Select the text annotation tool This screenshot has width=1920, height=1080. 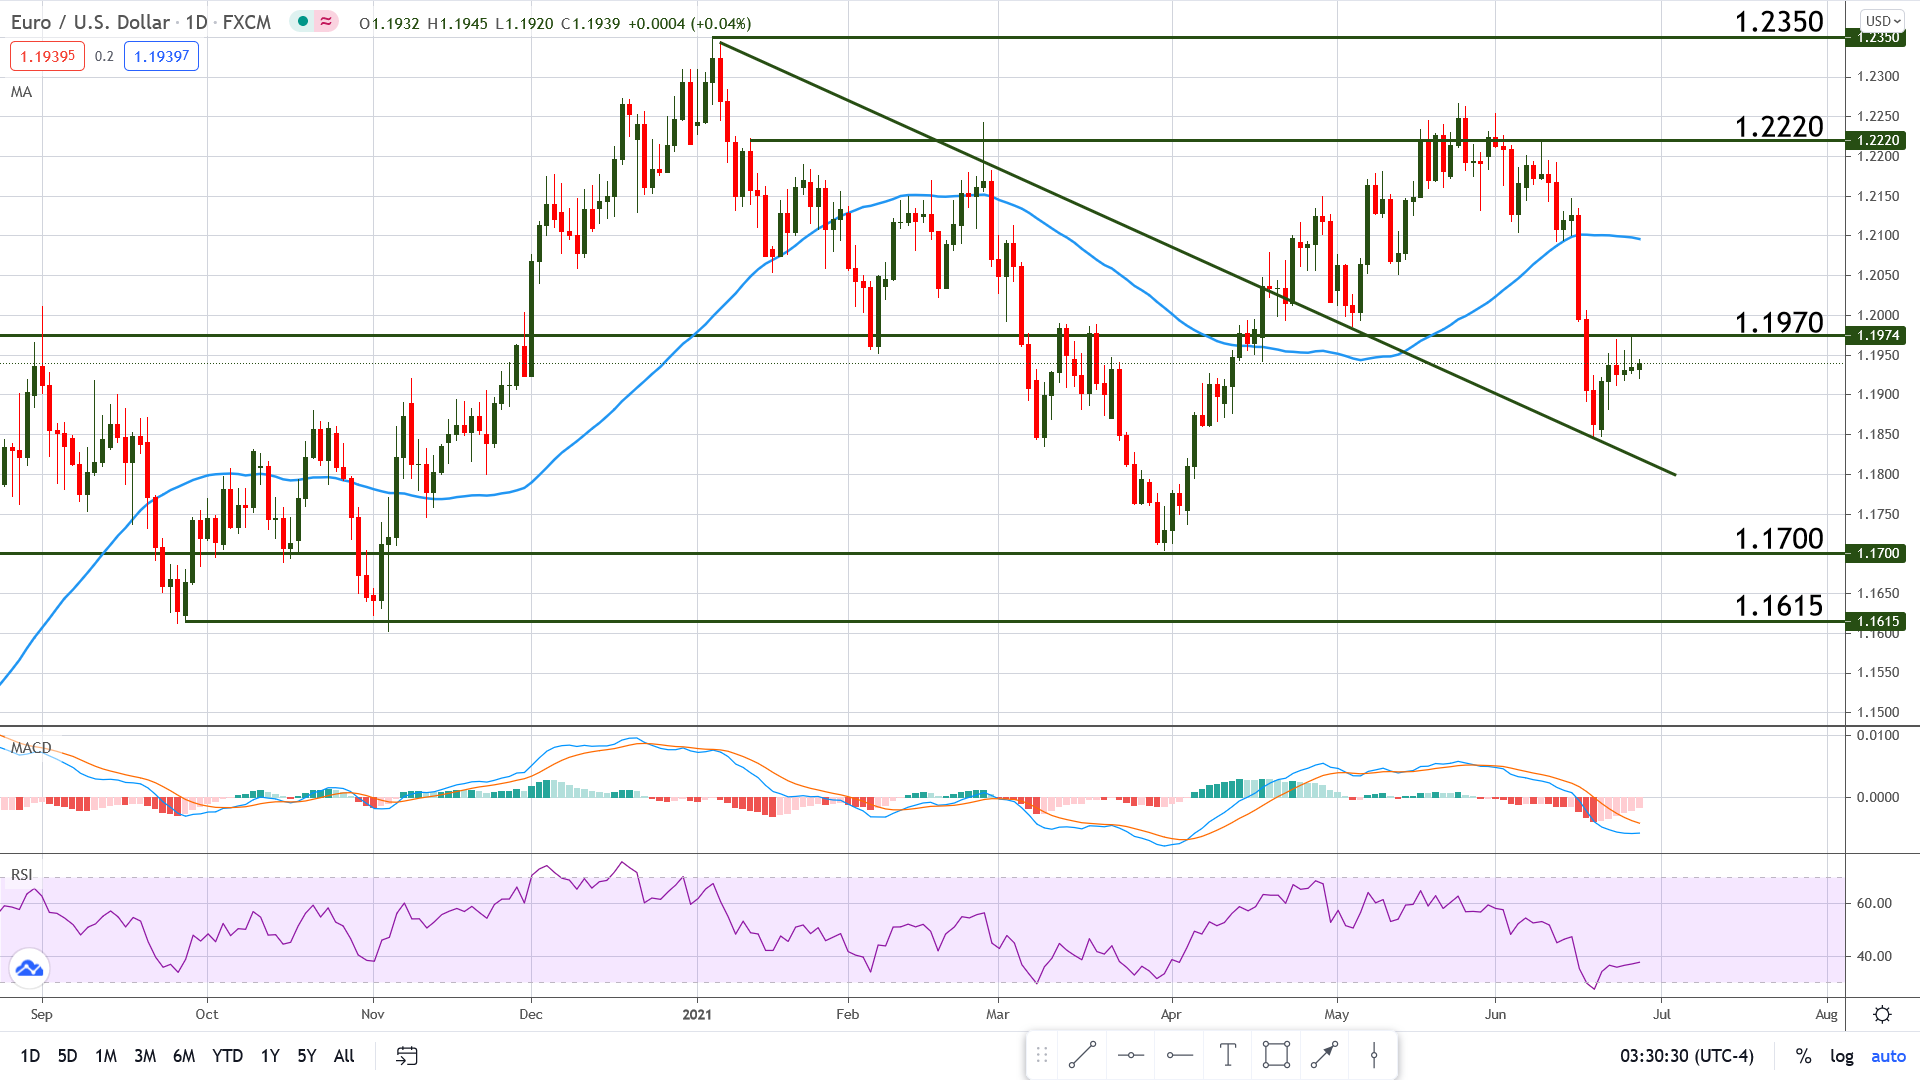click(x=1228, y=1055)
